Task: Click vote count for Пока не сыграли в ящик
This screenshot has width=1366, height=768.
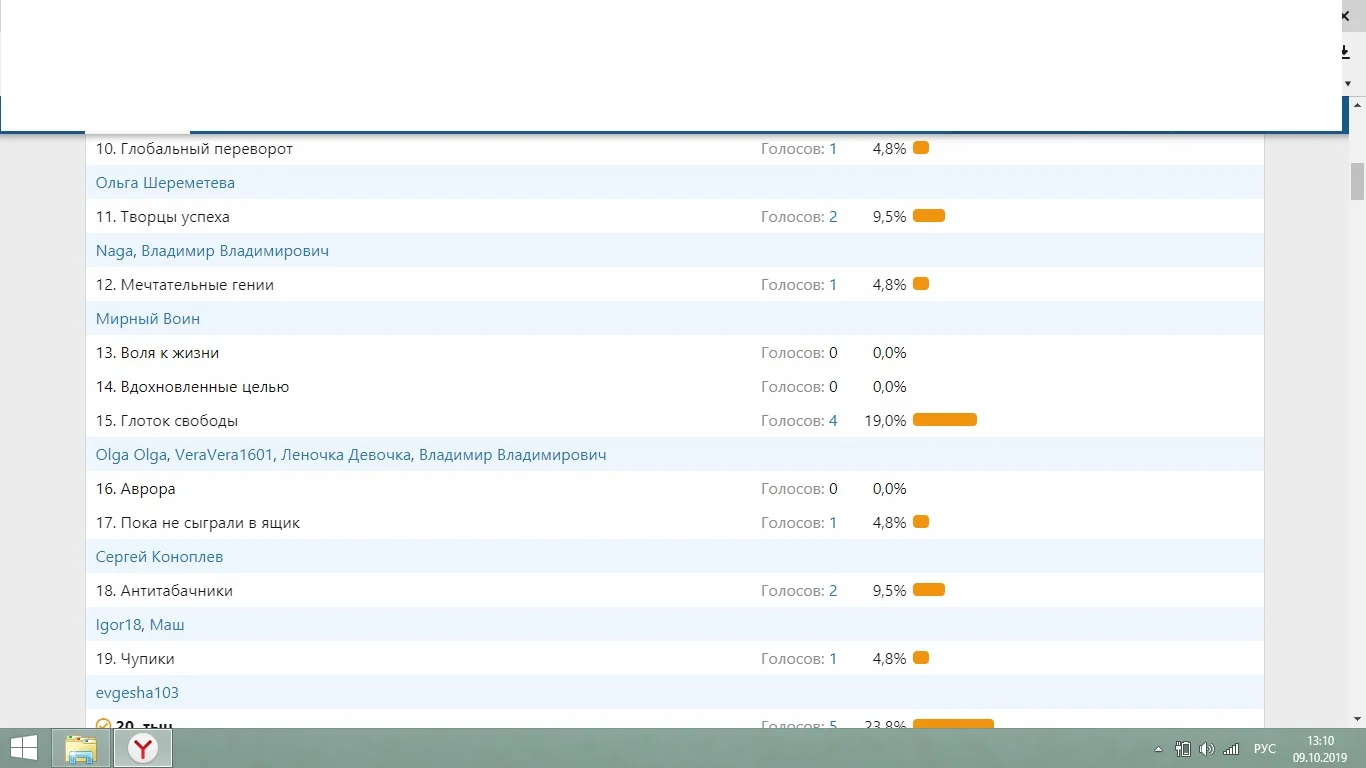Action: click(x=833, y=523)
